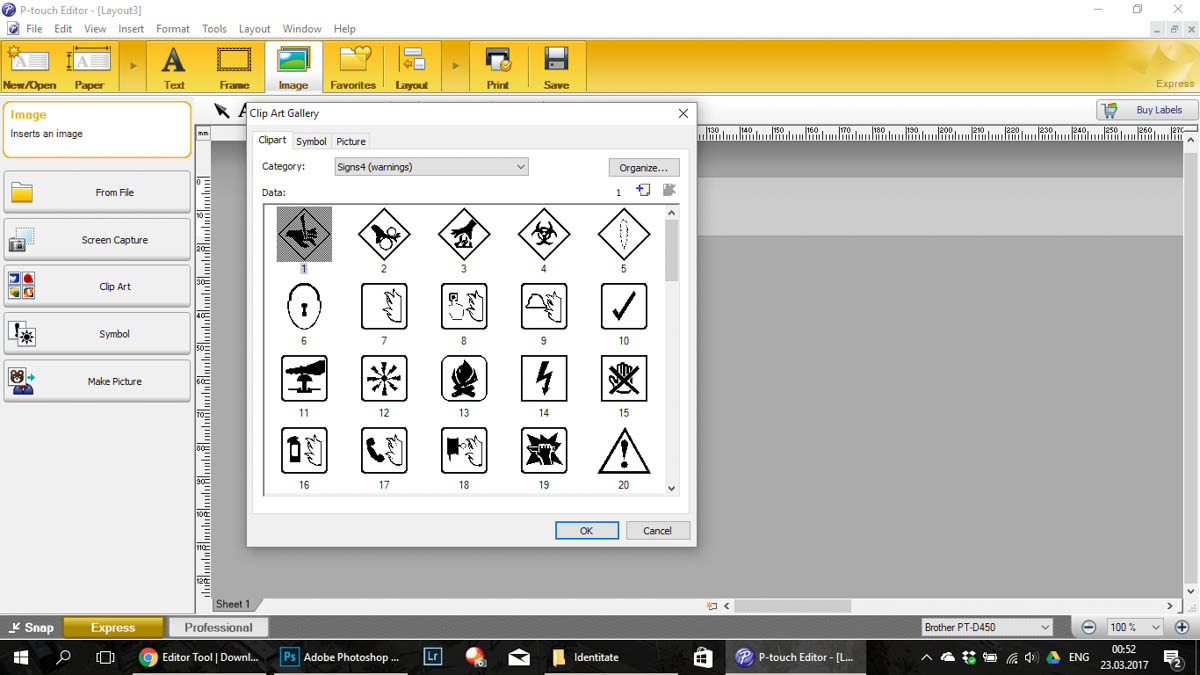The width and height of the screenshot is (1200, 675).
Task: Switch to Symbol tab in gallery
Action: pyautogui.click(x=311, y=142)
